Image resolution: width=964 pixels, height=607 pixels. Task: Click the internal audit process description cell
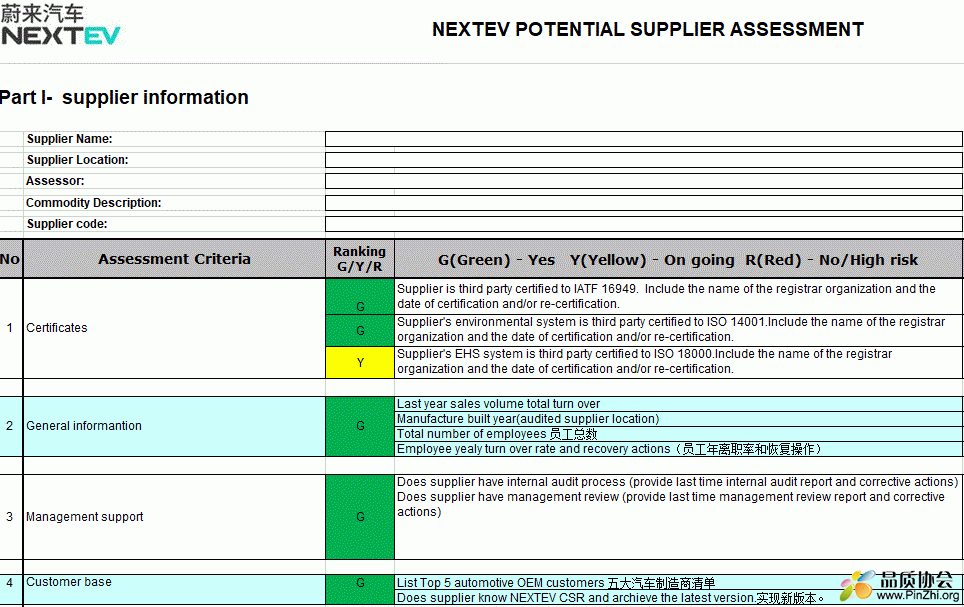pyautogui.click(x=679, y=517)
